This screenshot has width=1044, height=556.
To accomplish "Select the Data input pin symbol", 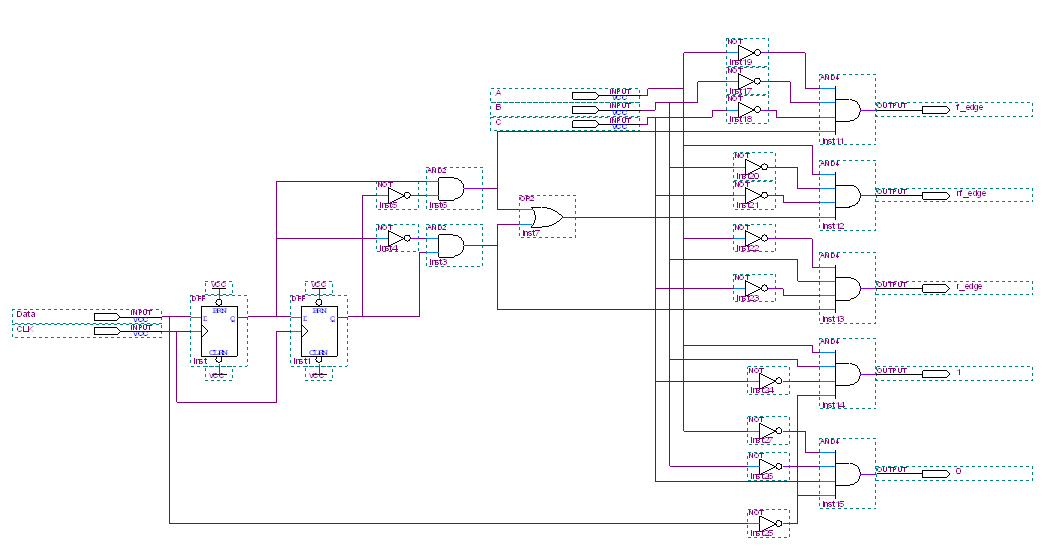I will (x=106, y=317).
